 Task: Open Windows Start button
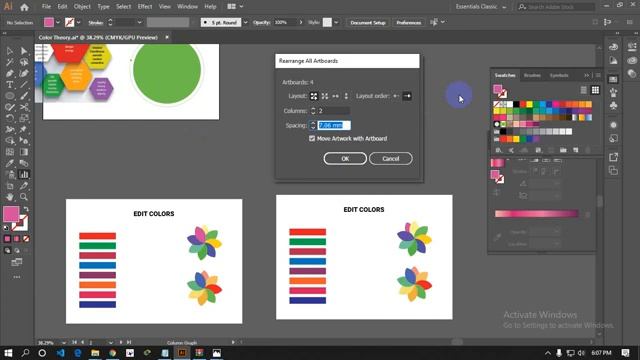point(8,353)
